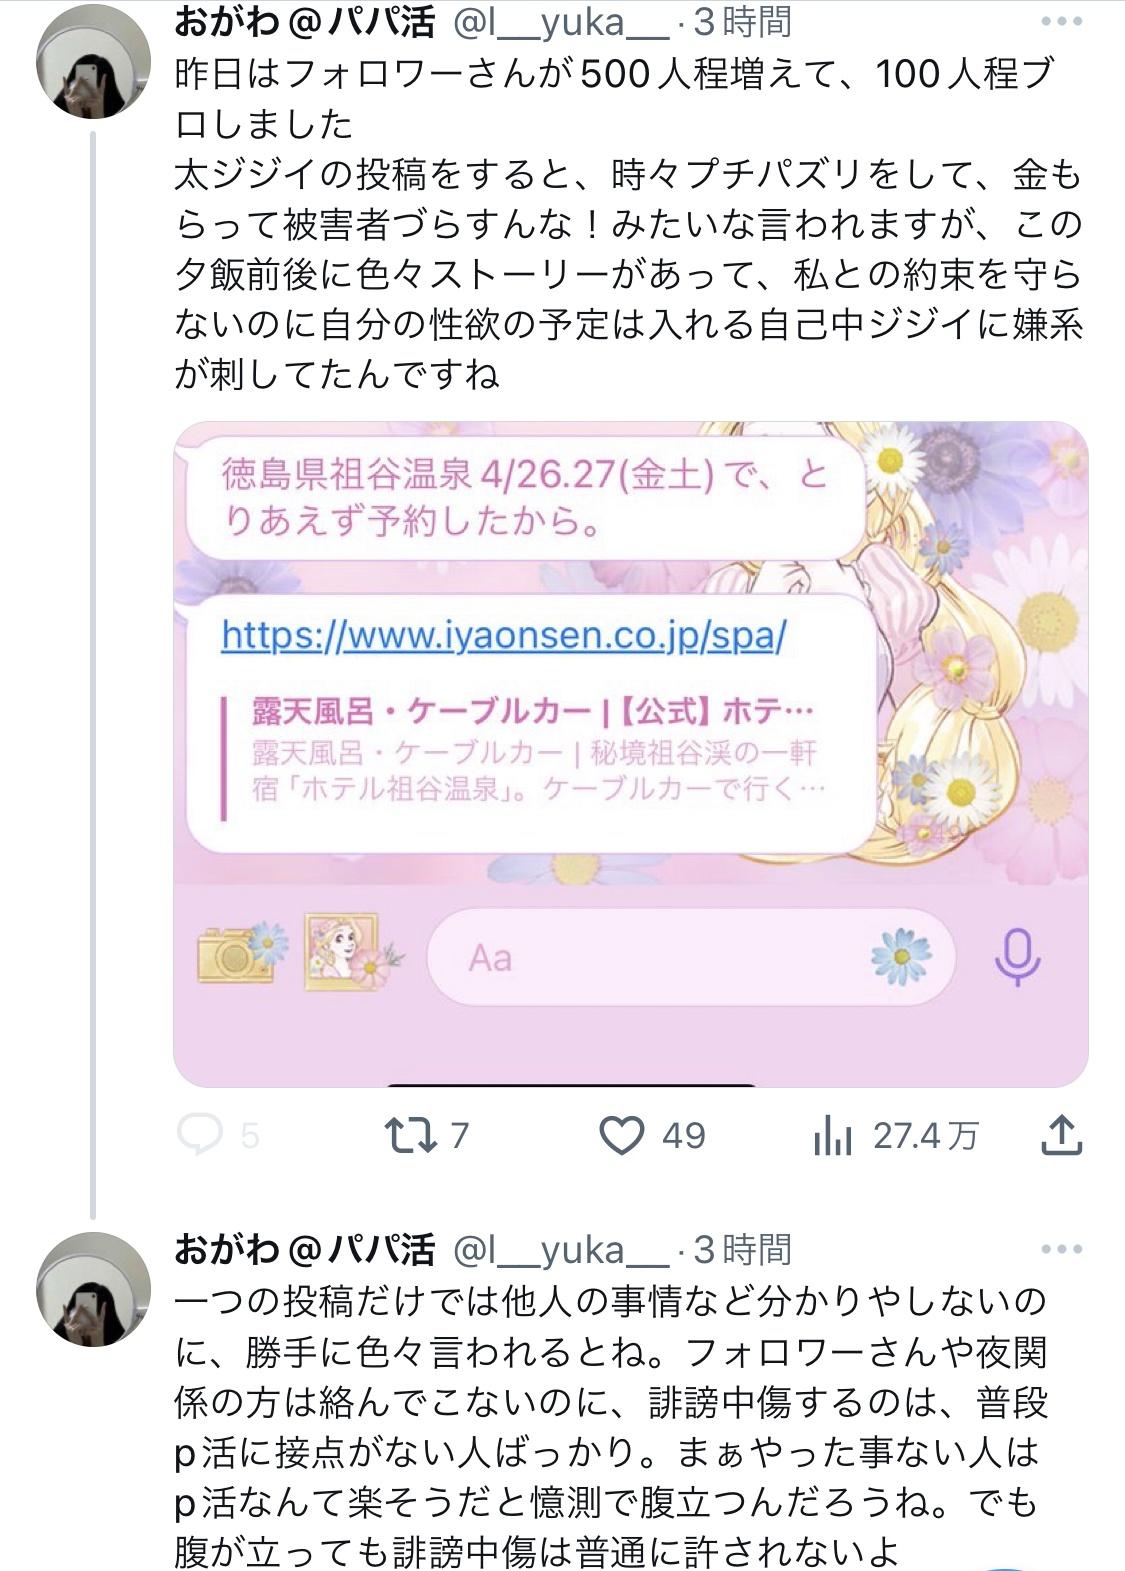The height and width of the screenshot is (1571, 1125).
Task: Tap the share upload icon
Action: [x=1062, y=1135]
